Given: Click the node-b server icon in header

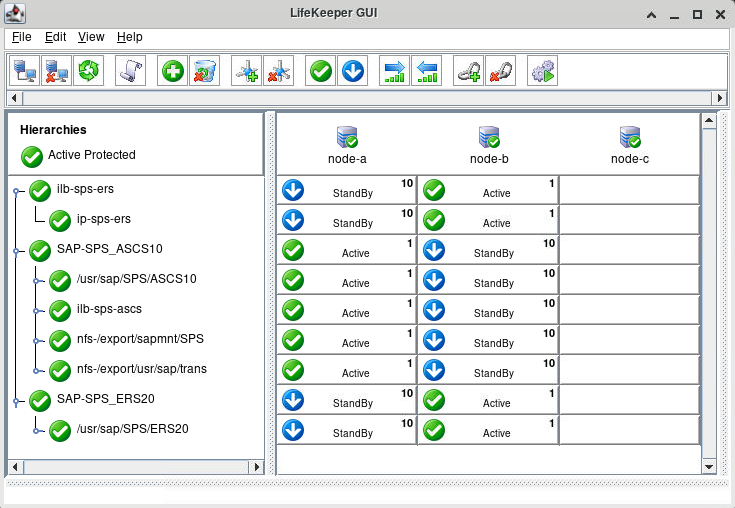Looking at the screenshot, I should tap(489, 137).
